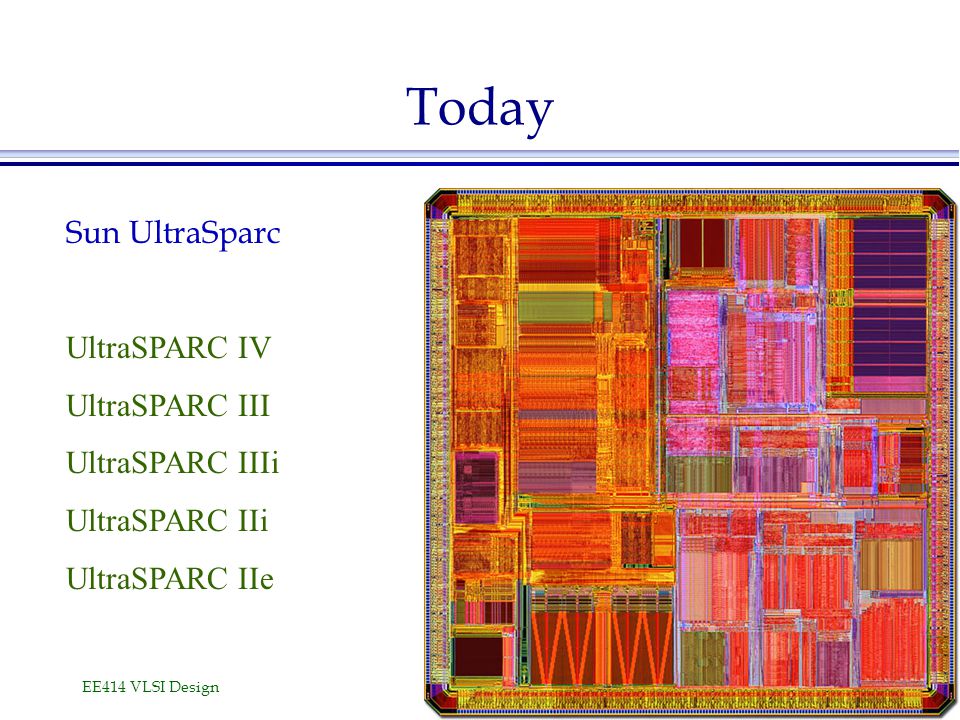This screenshot has height=720, width=960.
Task: Click the 'EE414 VLSI Design' footer text
Action: [x=151, y=687]
